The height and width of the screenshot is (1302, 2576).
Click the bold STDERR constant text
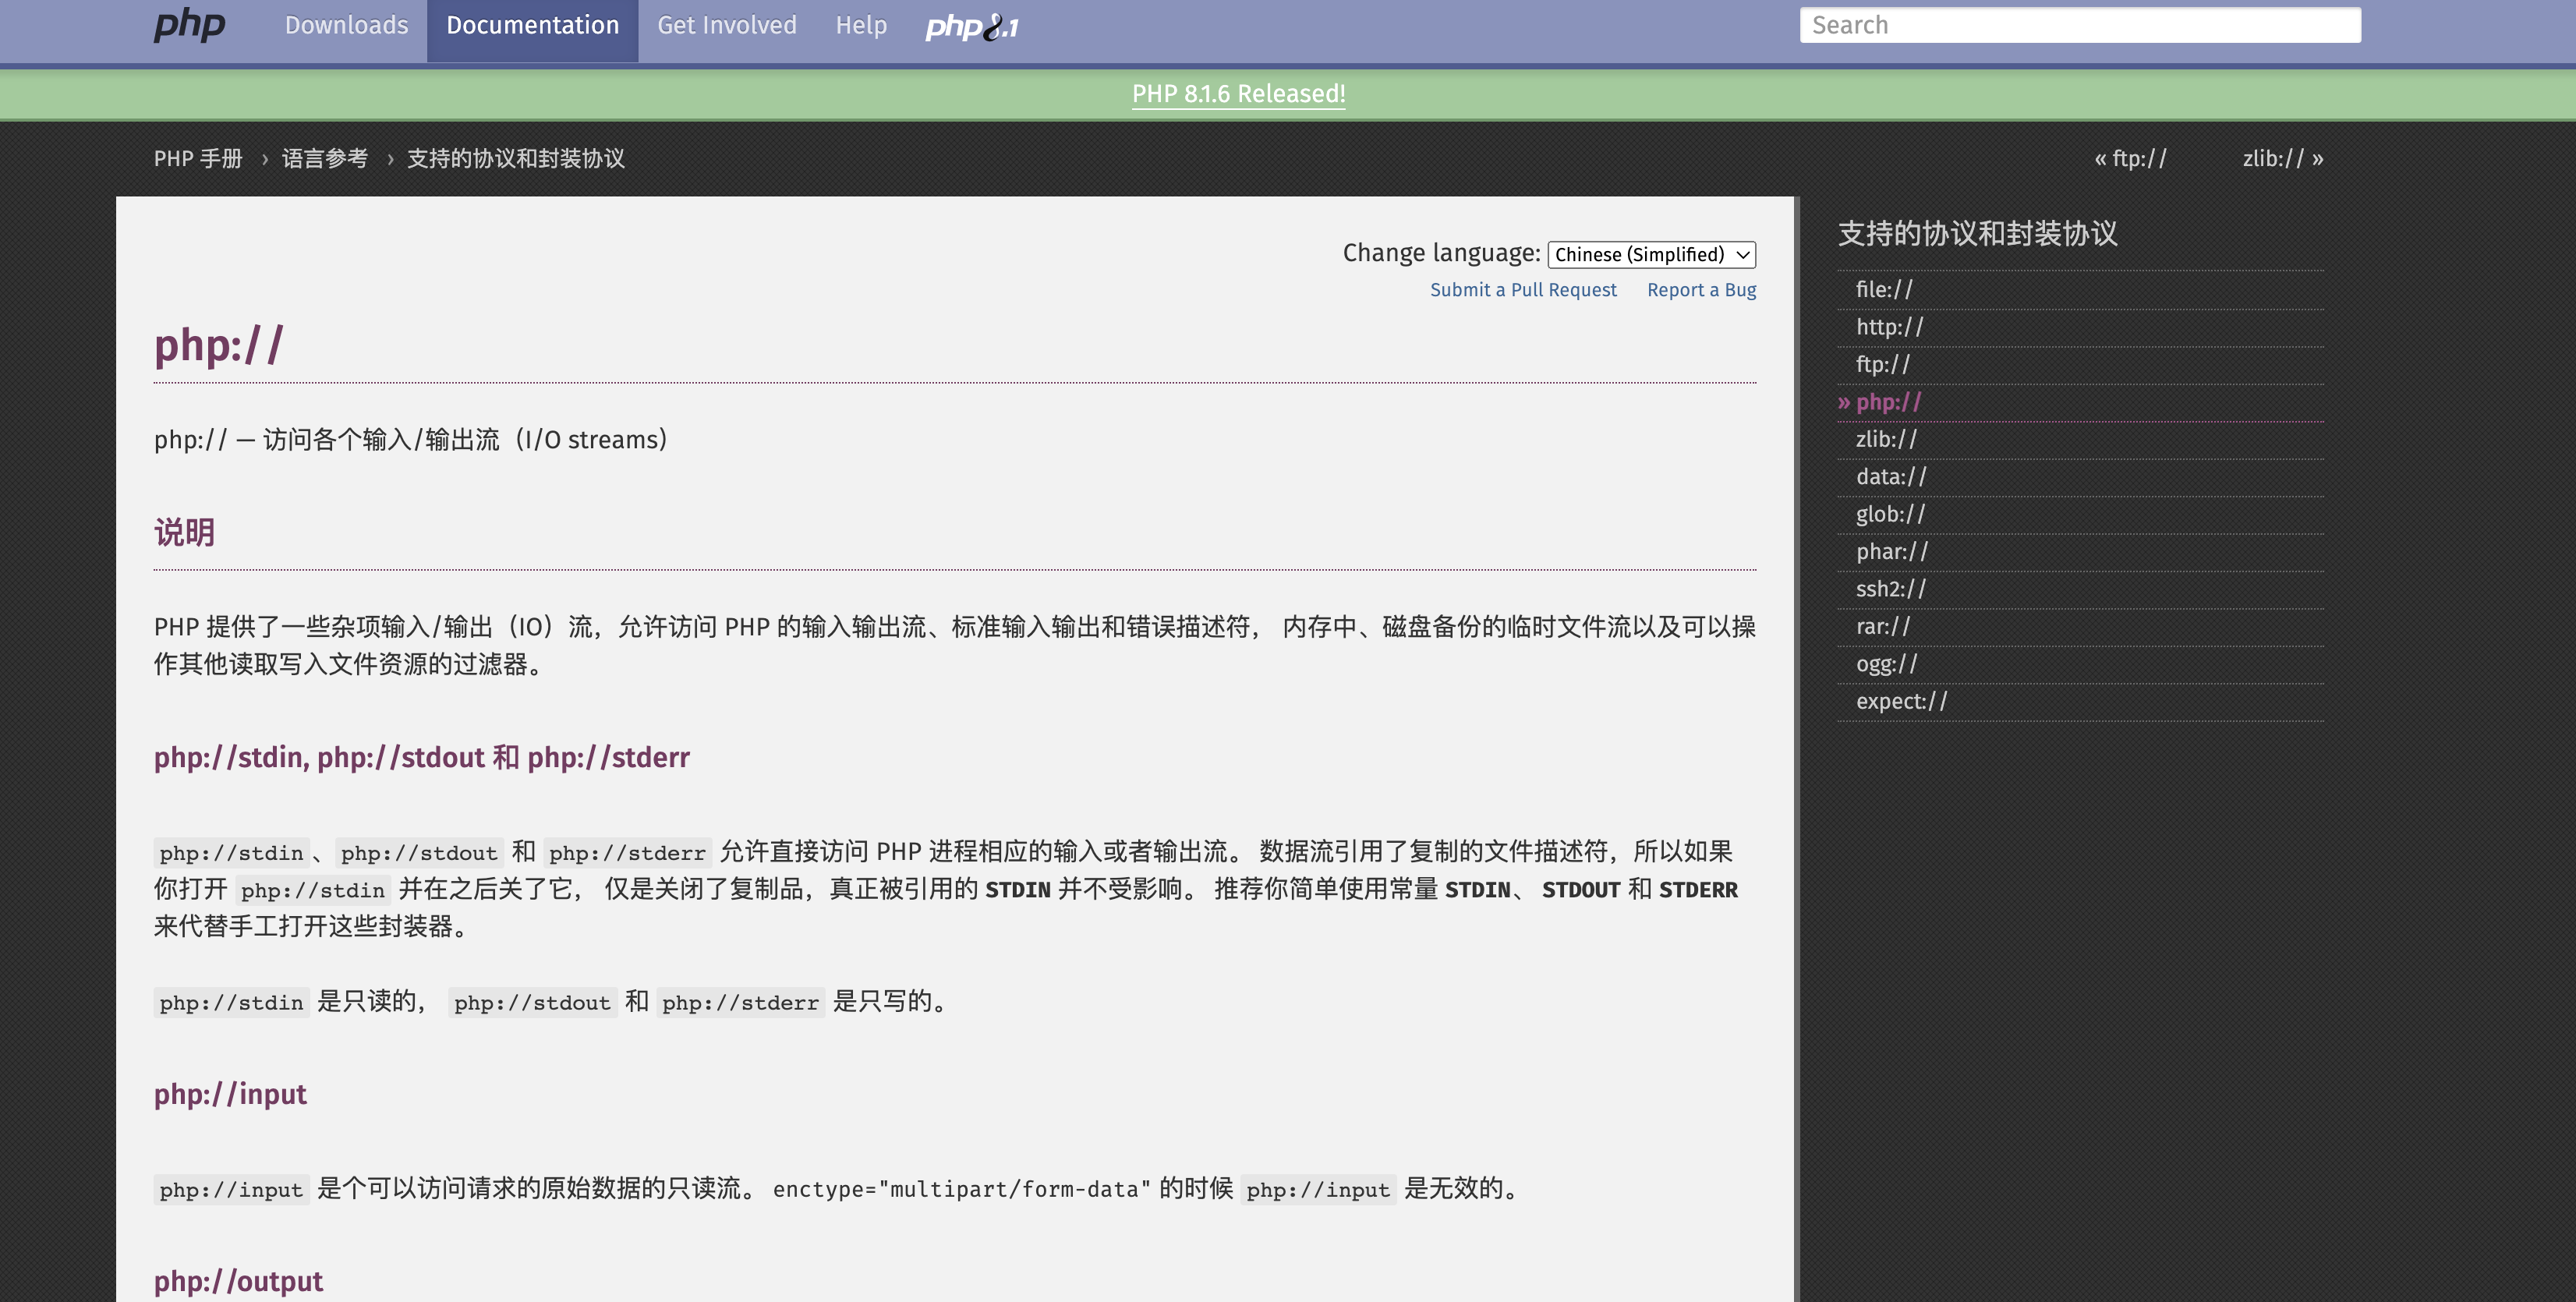1698,890
